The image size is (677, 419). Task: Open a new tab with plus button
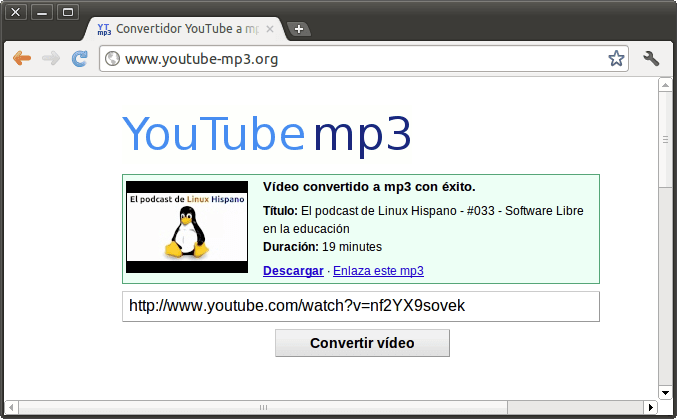point(299,29)
